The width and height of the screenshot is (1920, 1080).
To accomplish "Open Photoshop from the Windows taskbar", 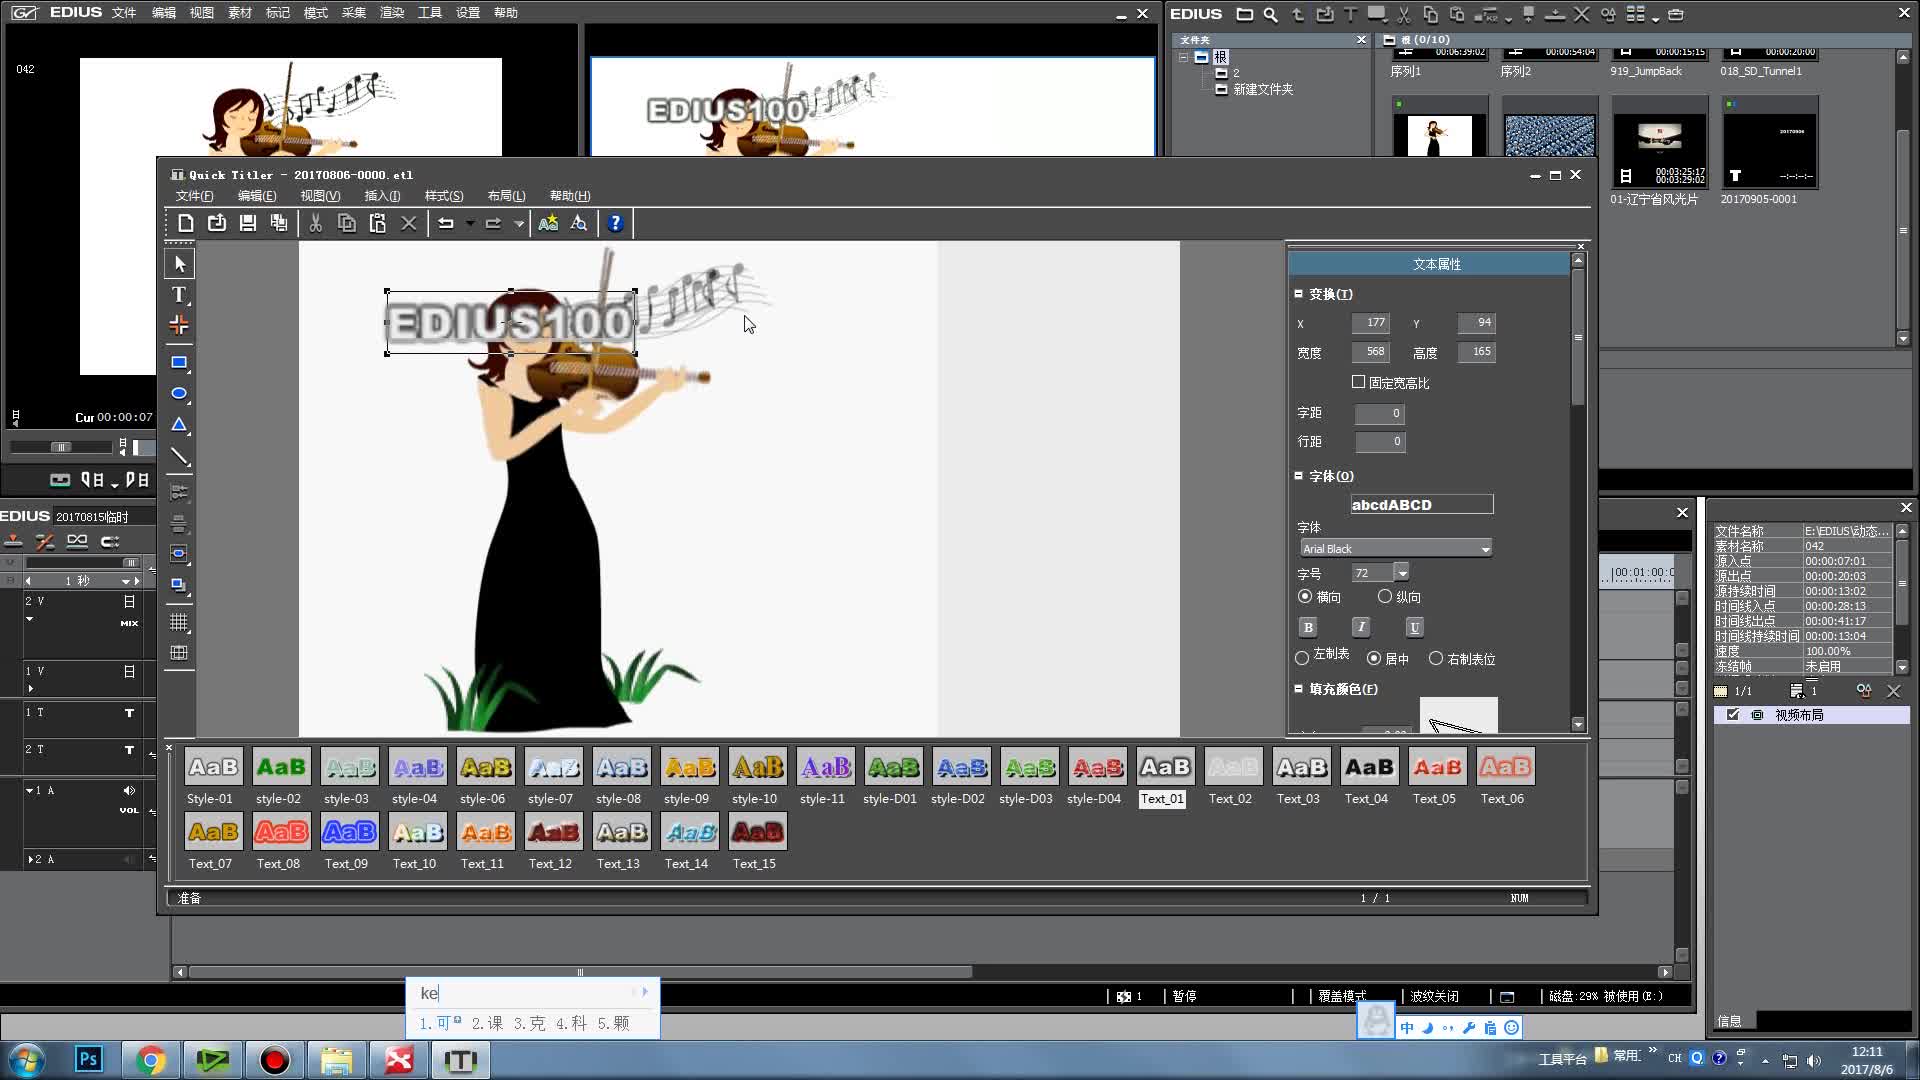I will (x=88, y=1059).
